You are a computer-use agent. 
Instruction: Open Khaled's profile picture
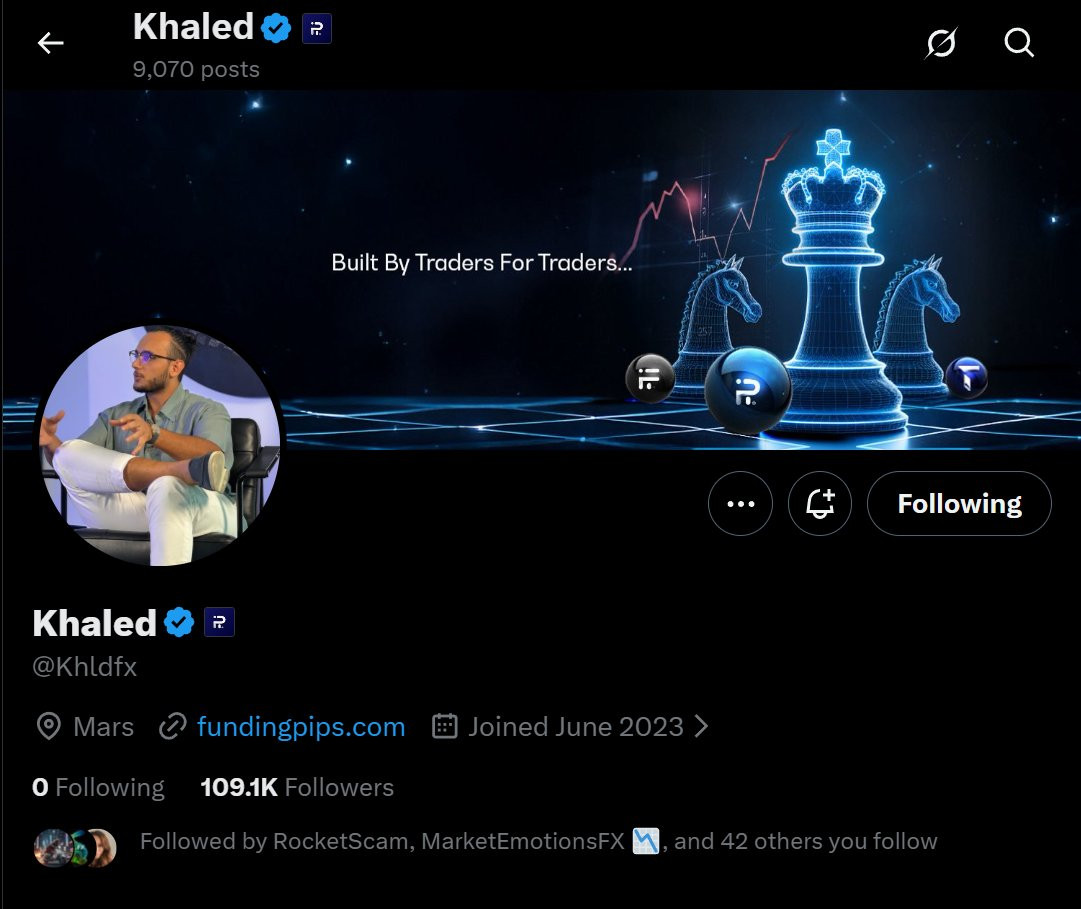tap(160, 446)
